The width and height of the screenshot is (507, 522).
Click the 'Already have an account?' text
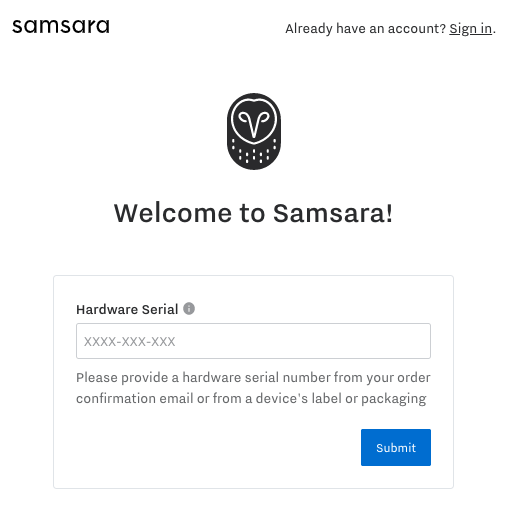365,29
